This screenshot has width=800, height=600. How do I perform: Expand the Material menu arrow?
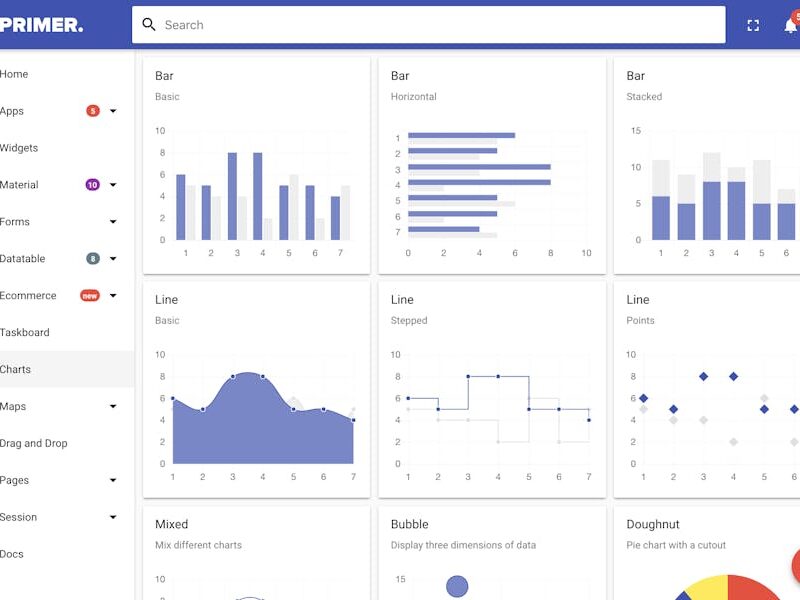click(x=113, y=185)
